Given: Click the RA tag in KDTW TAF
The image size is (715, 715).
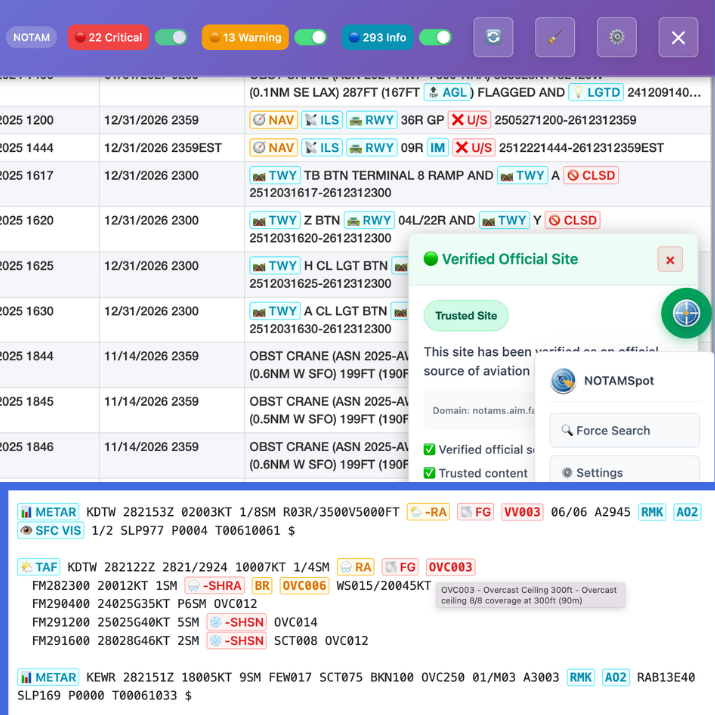Looking at the screenshot, I should click(356, 567).
